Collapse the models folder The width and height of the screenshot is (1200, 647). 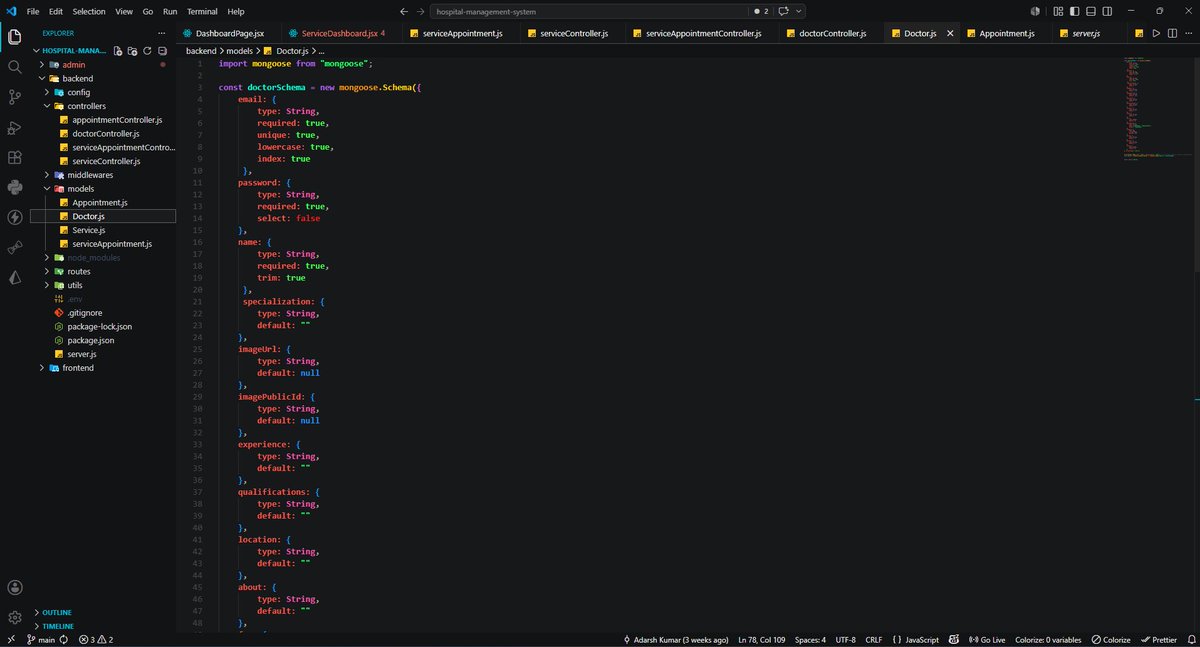103,189
